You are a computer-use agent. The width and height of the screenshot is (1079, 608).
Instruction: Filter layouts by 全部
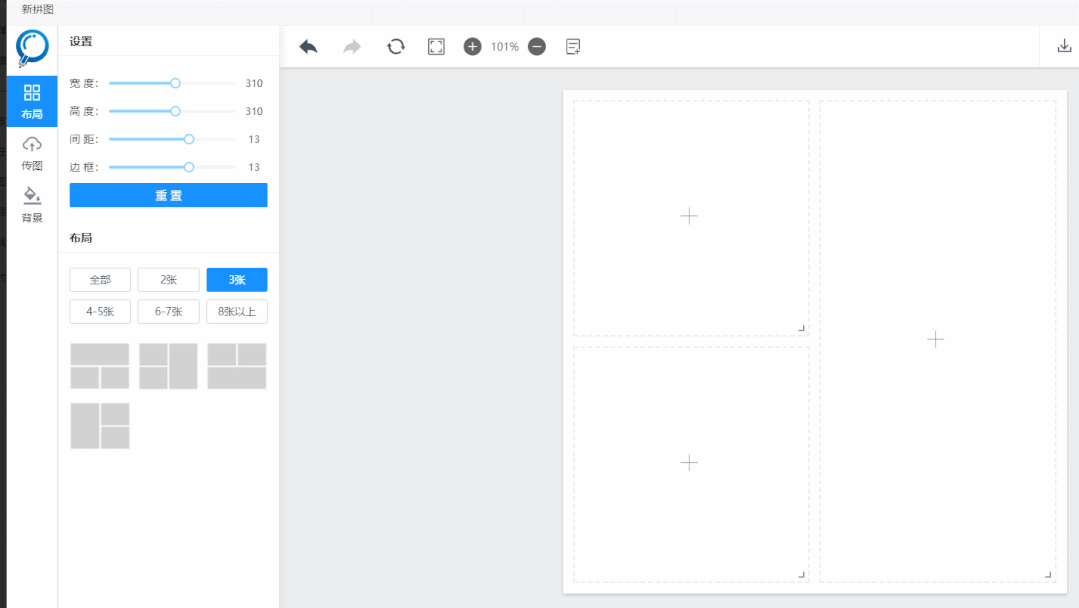pyautogui.click(x=100, y=280)
